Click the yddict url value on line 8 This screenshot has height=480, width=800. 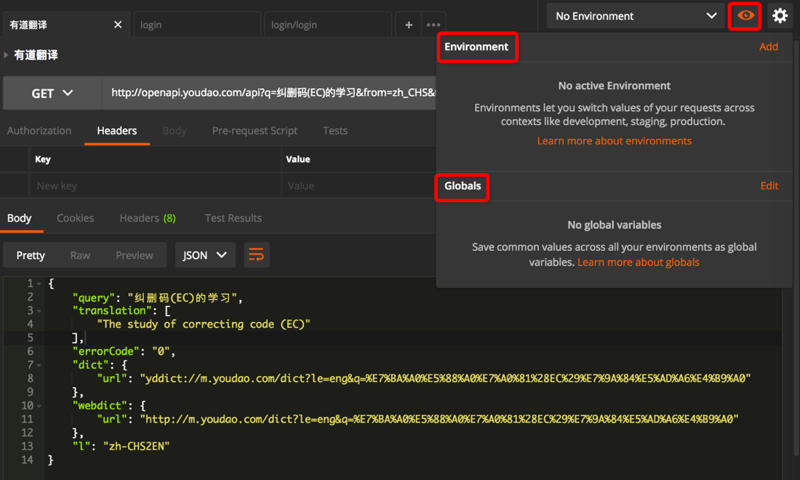coord(445,378)
